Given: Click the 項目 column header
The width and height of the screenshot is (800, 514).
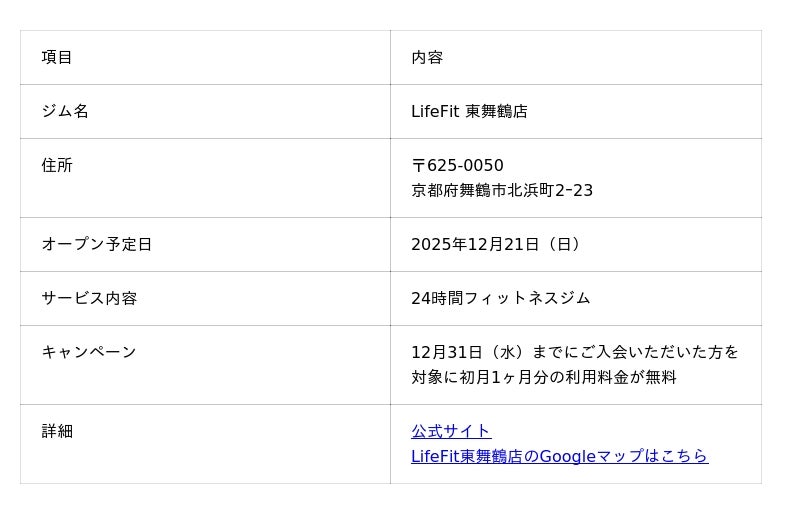Looking at the screenshot, I should coord(57,57).
